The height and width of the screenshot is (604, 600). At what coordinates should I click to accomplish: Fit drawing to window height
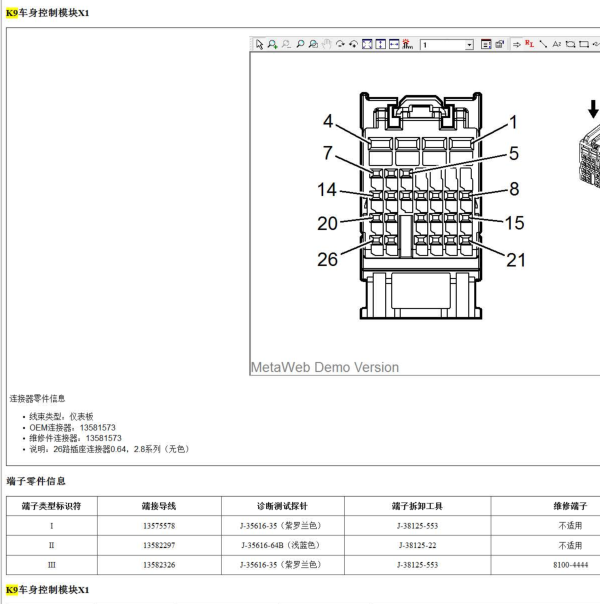click(x=380, y=44)
